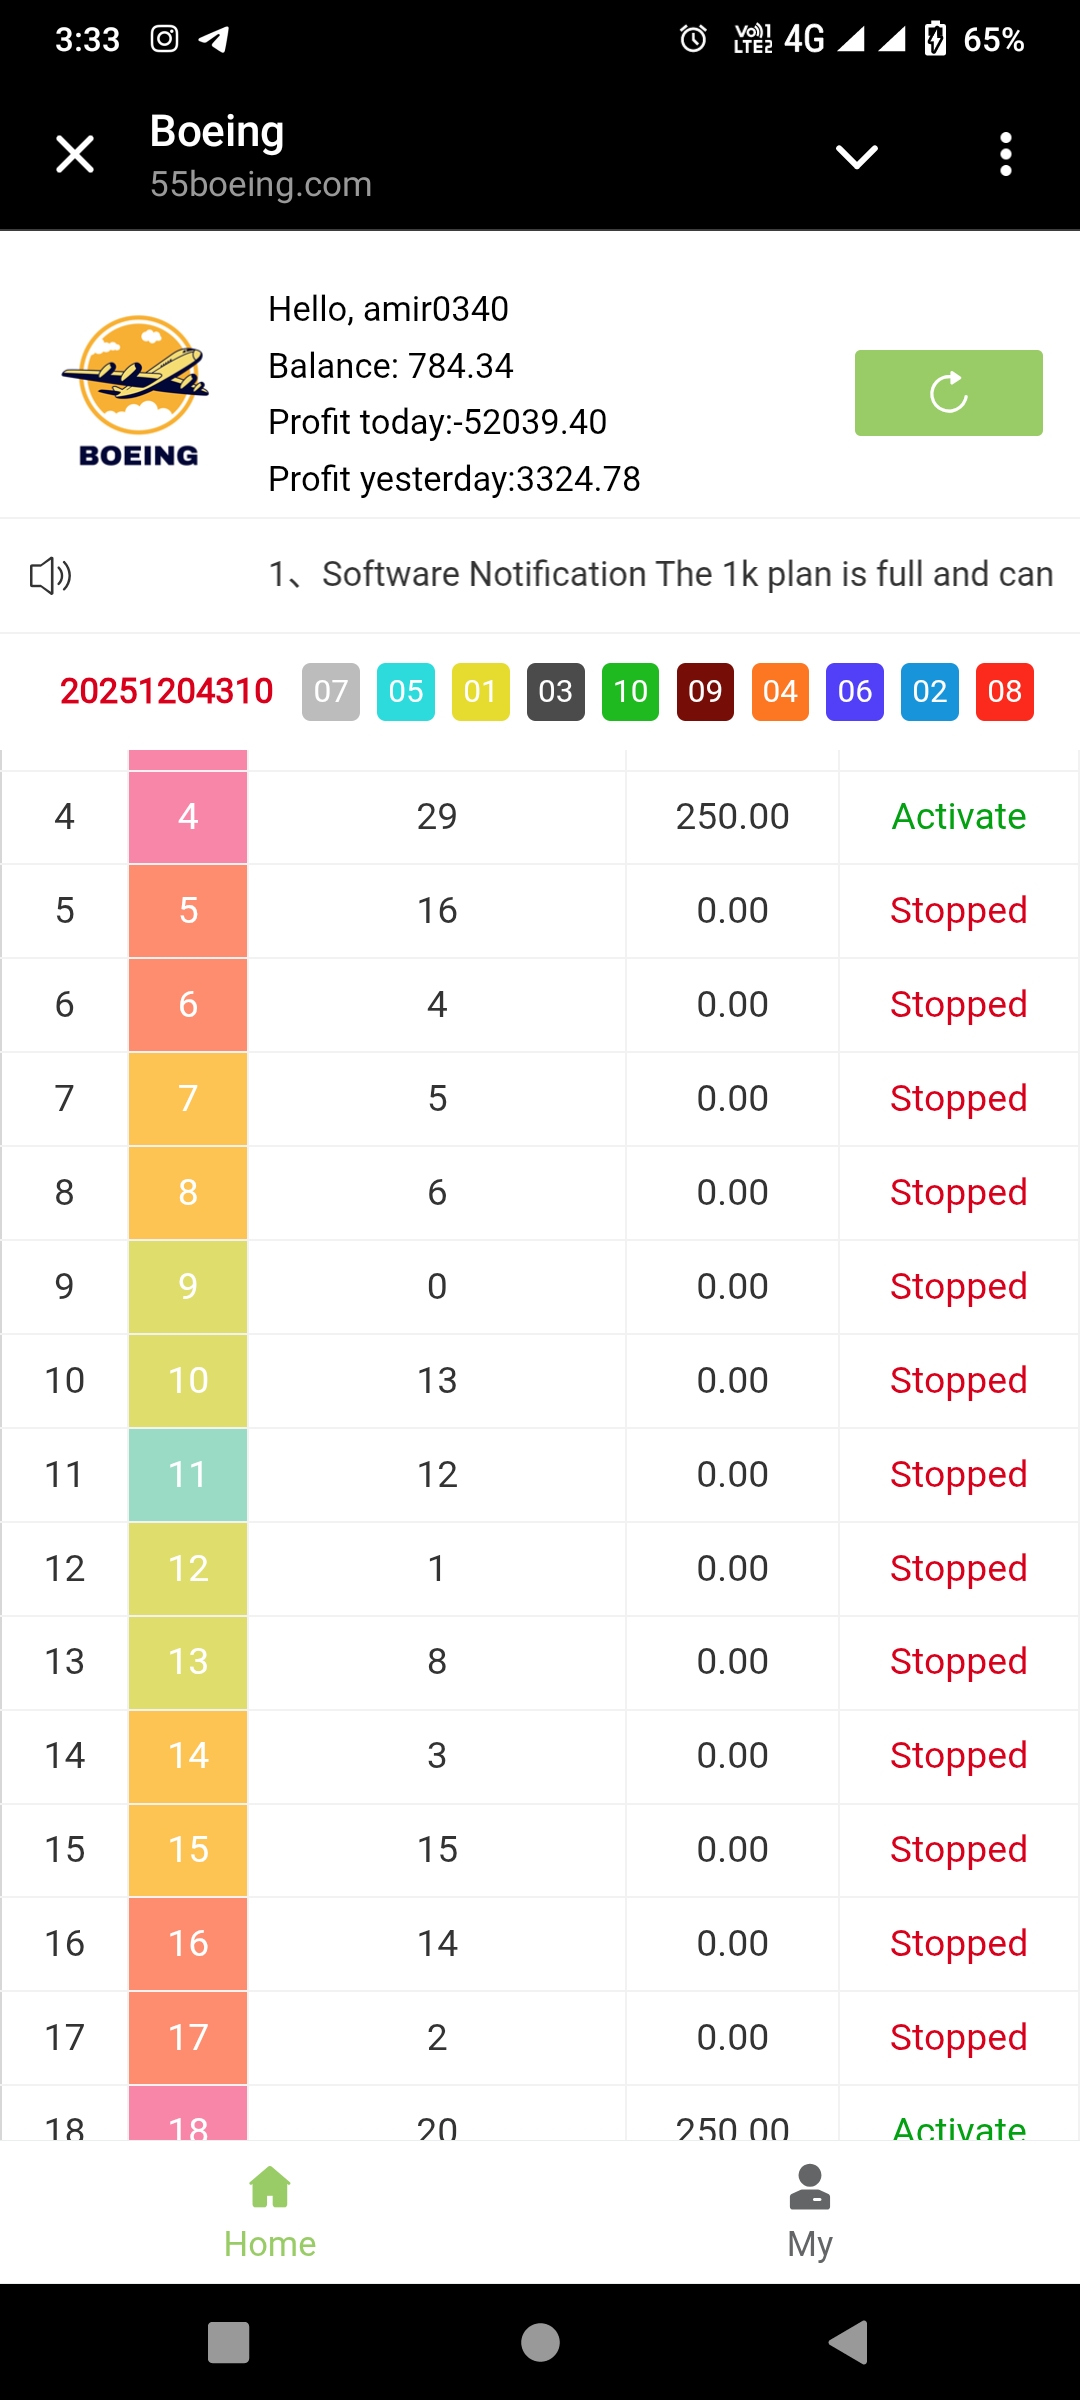1080x2400 pixels.
Task: Select the red number 08 ball
Action: pyautogui.click(x=1004, y=691)
